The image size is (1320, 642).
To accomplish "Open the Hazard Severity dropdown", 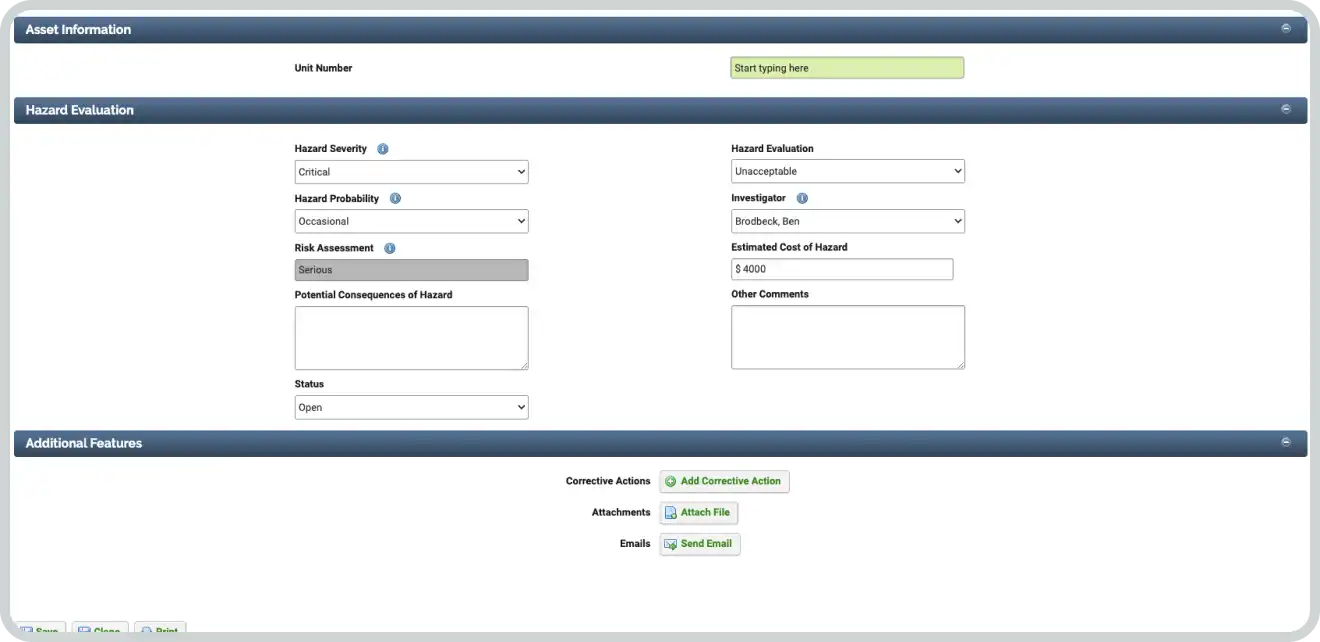I will click(x=411, y=172).
